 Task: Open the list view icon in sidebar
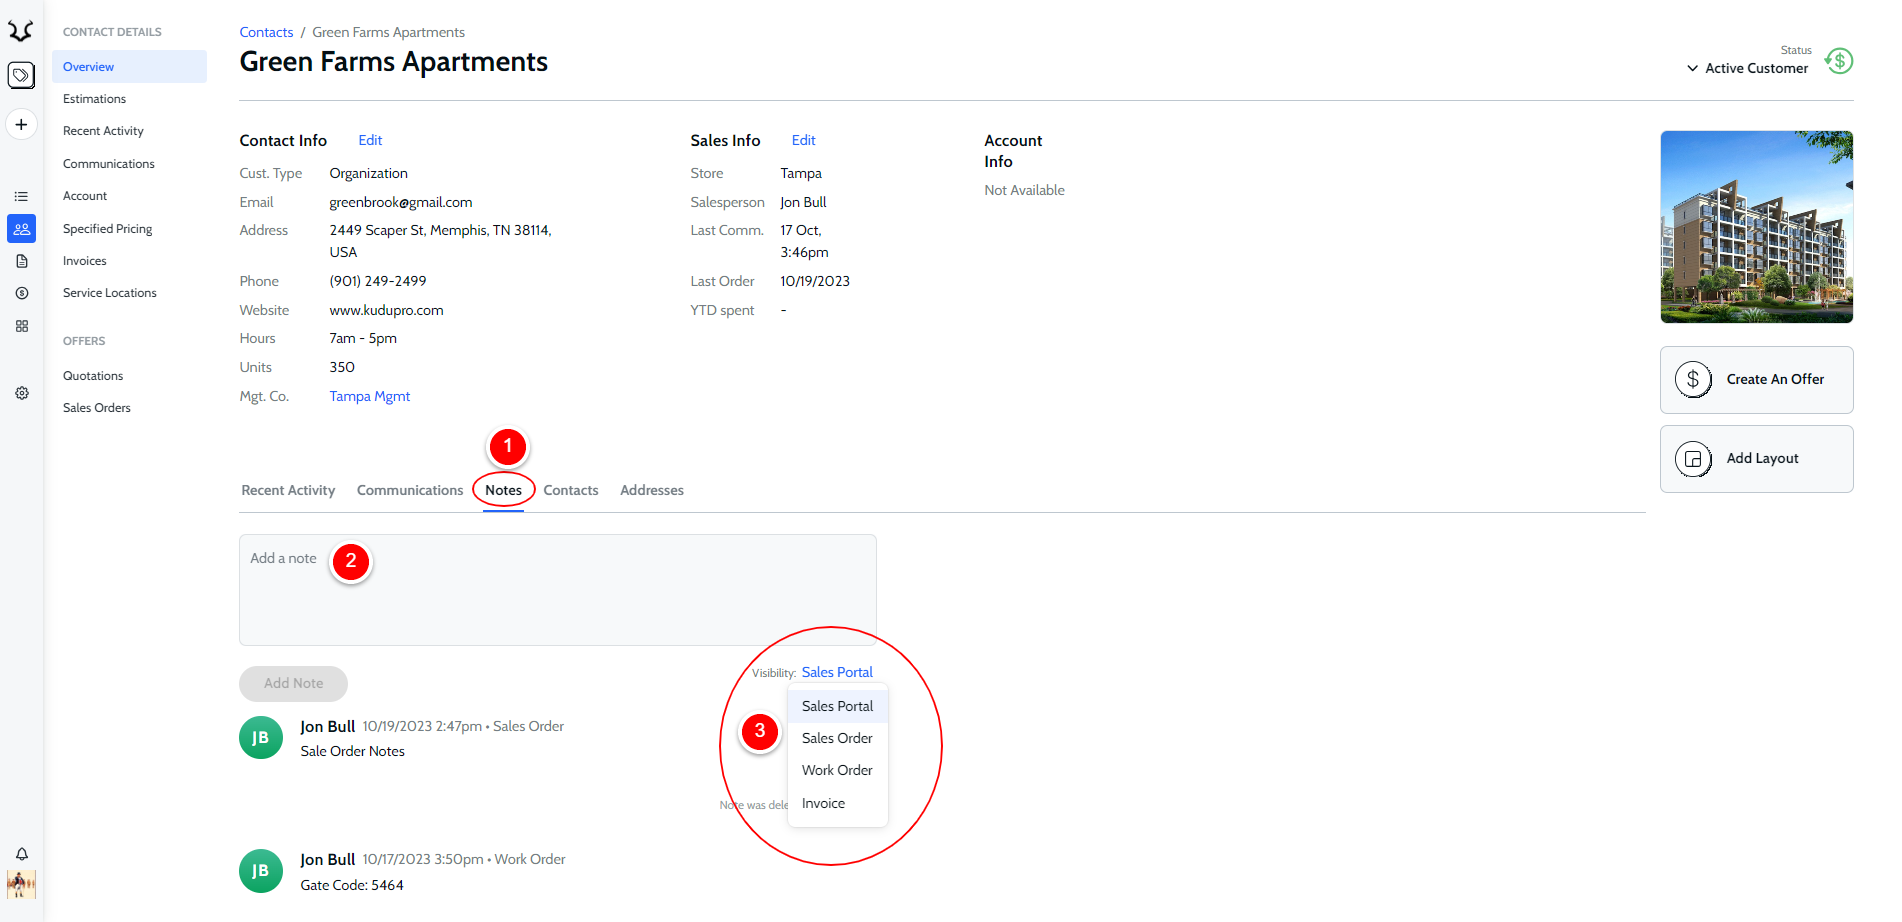[x=21, y=197]
